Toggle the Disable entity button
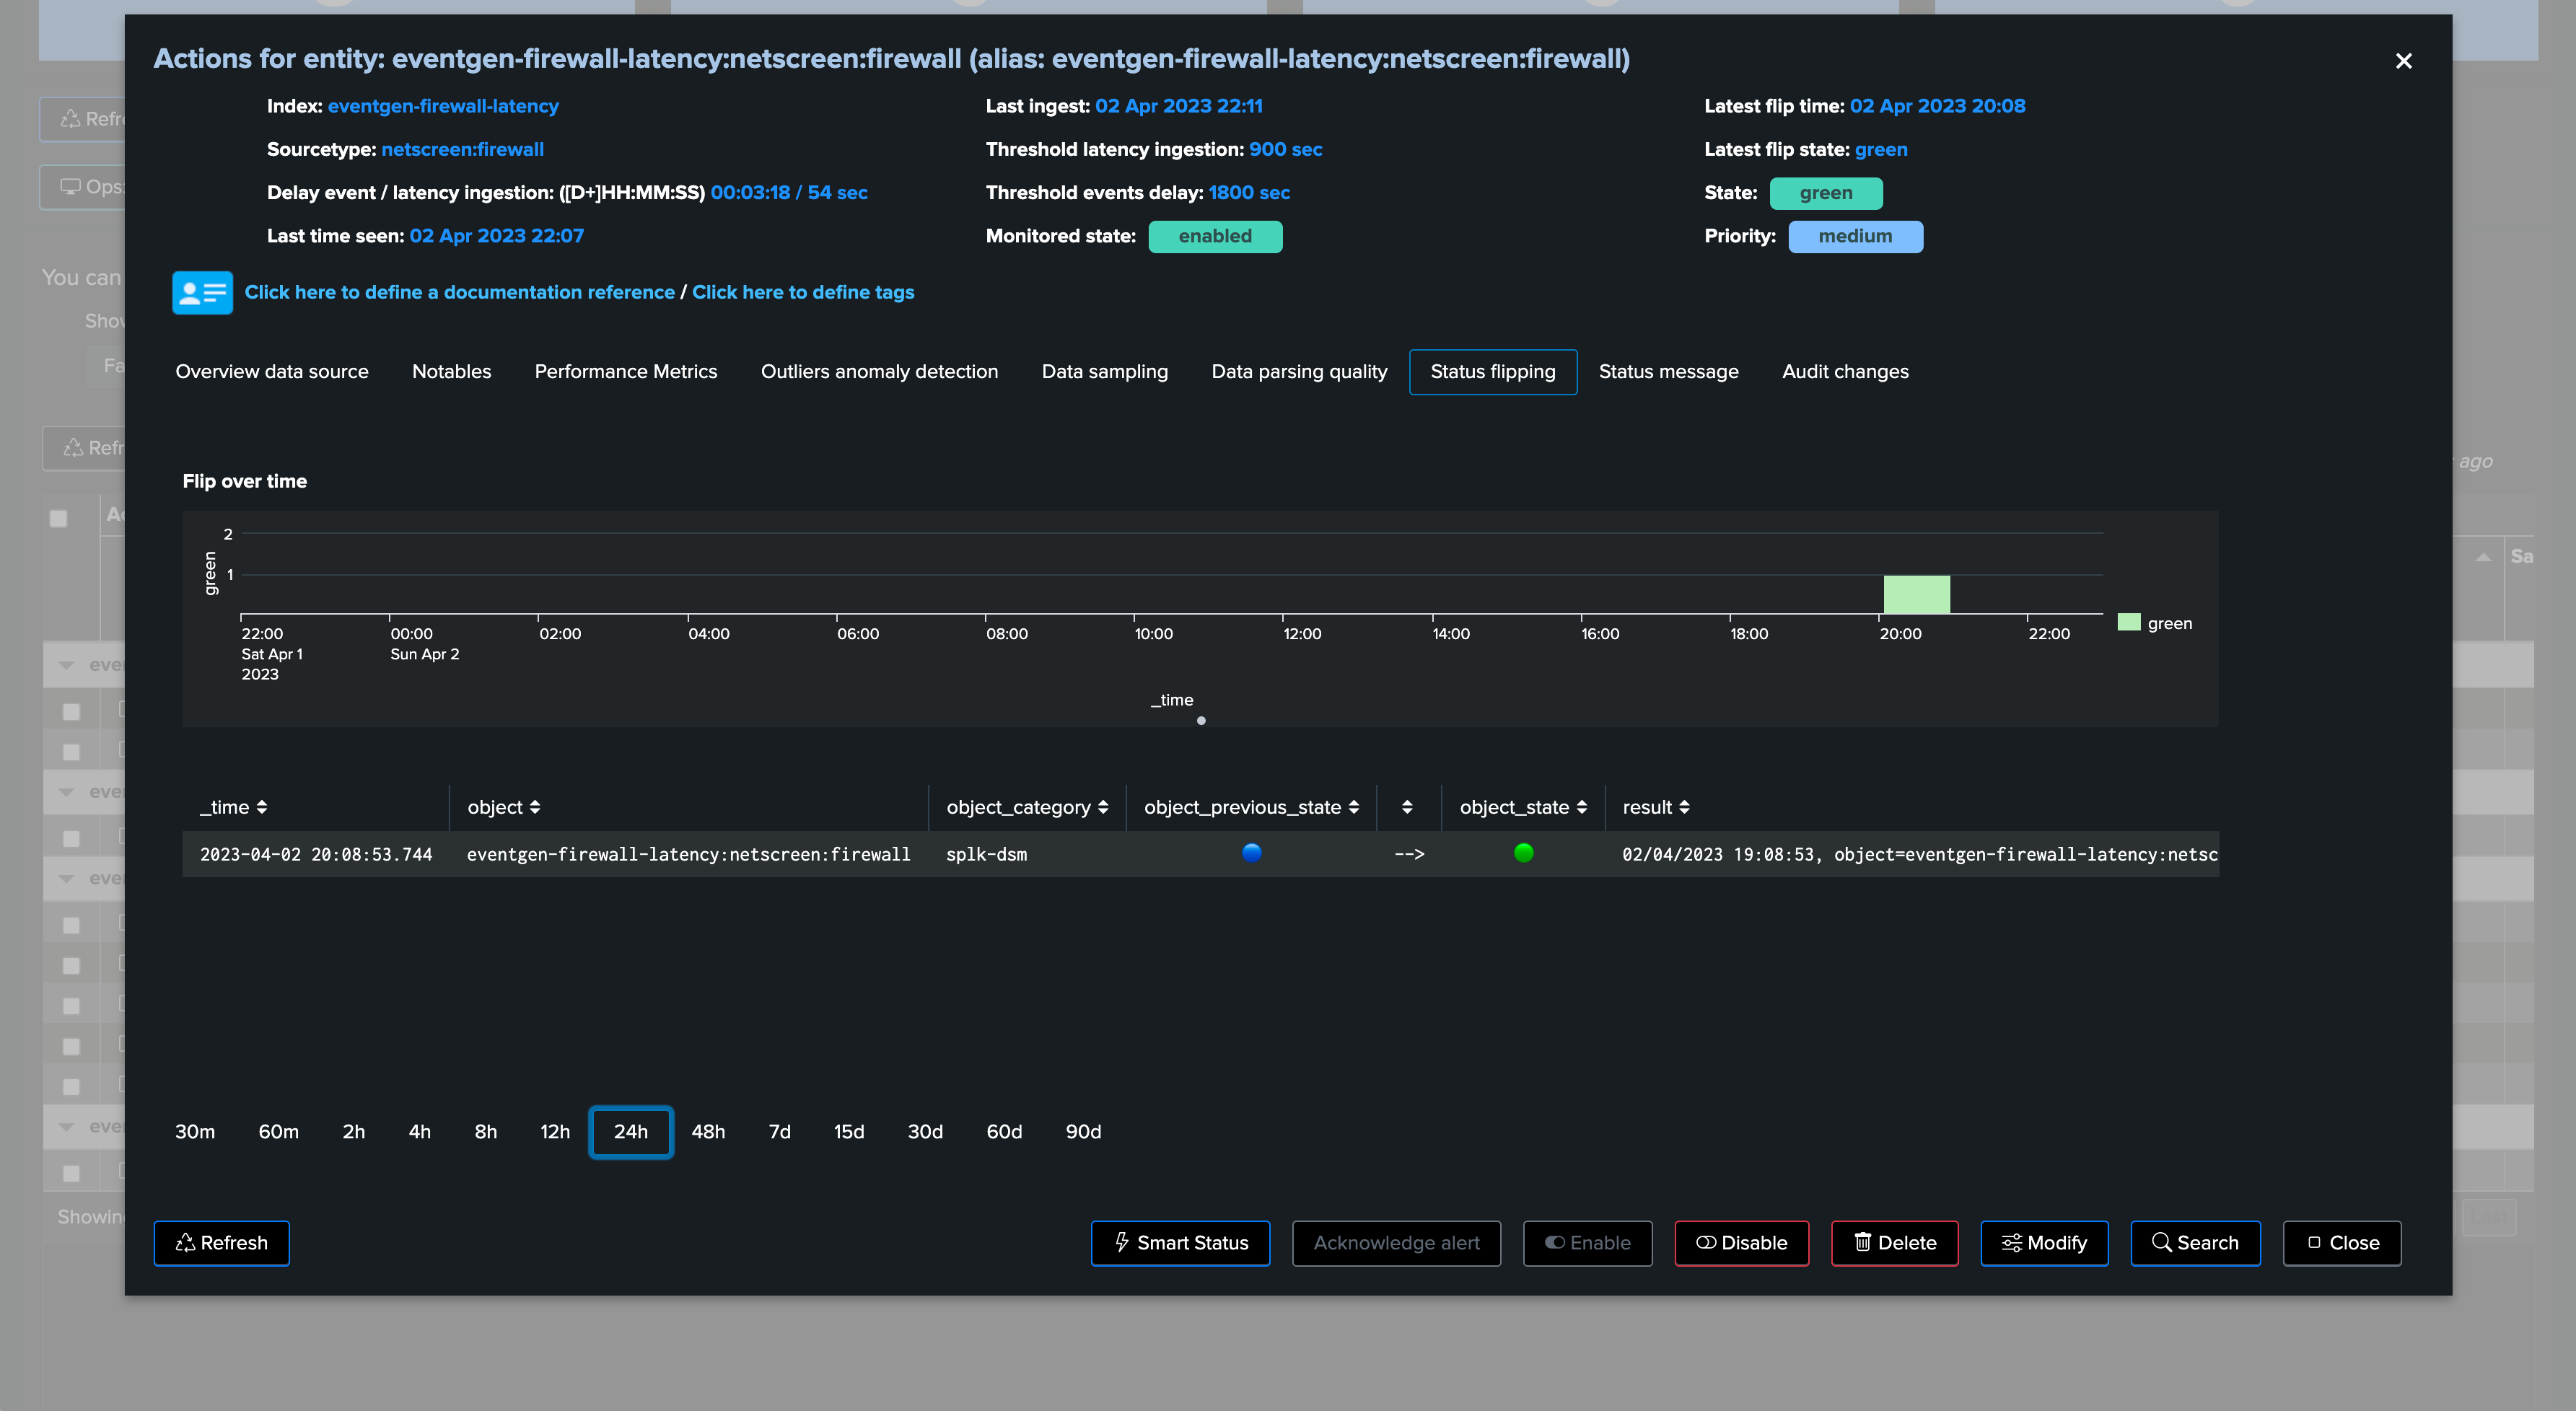Viewport: 2576px width, 1411px height. [x=1741, y=1242]
